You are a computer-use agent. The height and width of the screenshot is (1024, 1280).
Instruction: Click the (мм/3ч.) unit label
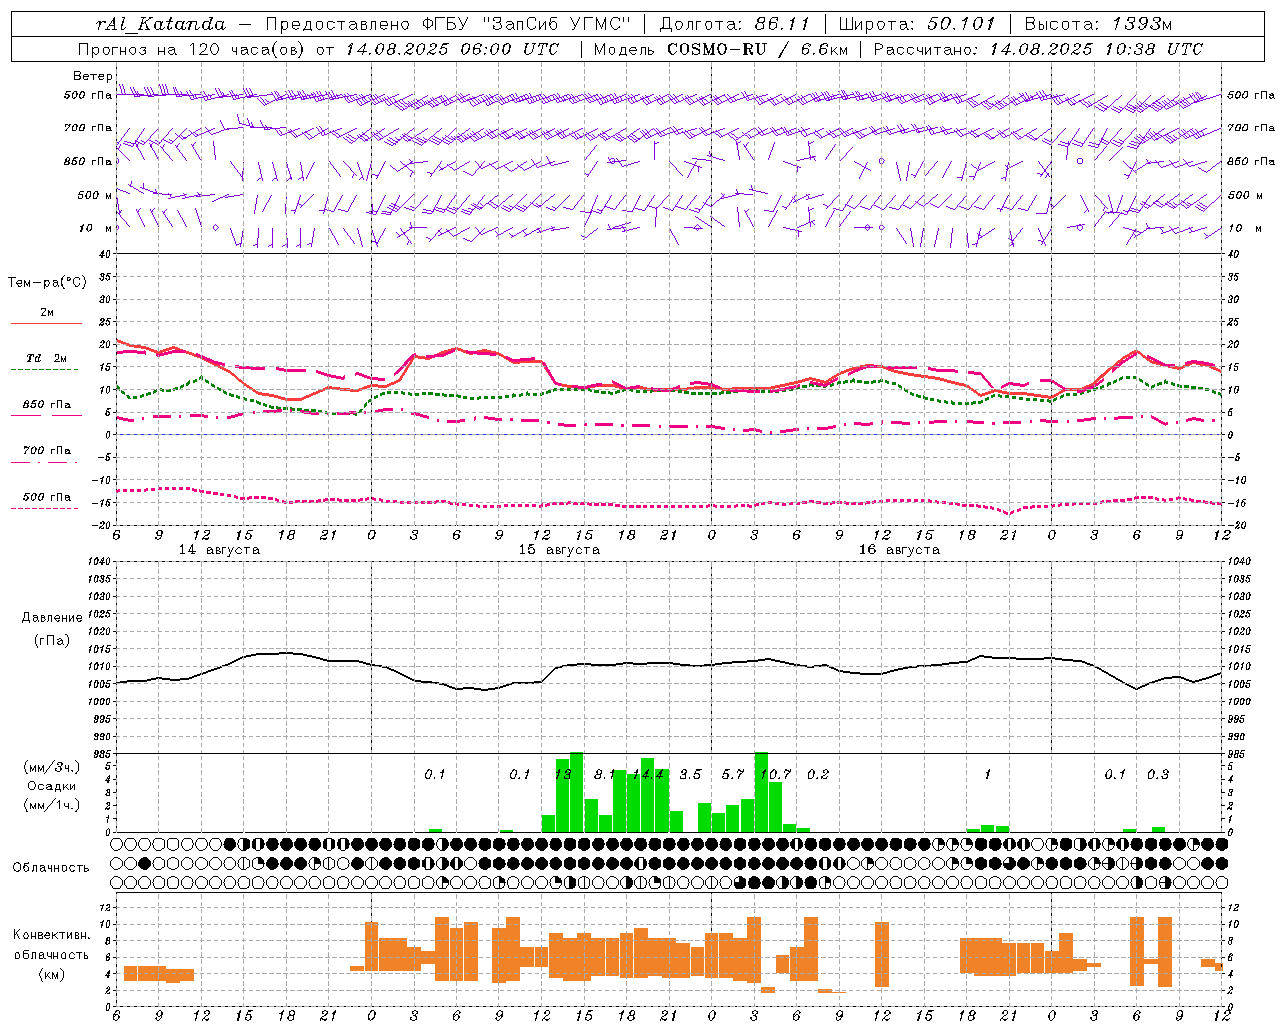pos(52,767)
